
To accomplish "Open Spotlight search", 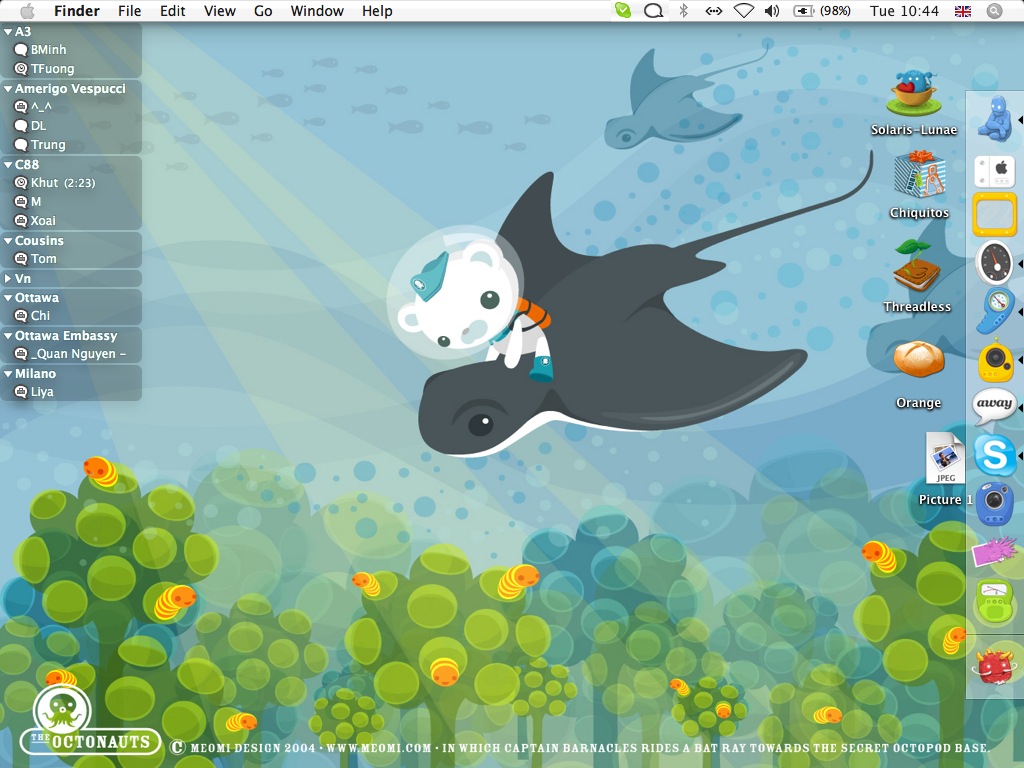I will (x=994, y=10).
